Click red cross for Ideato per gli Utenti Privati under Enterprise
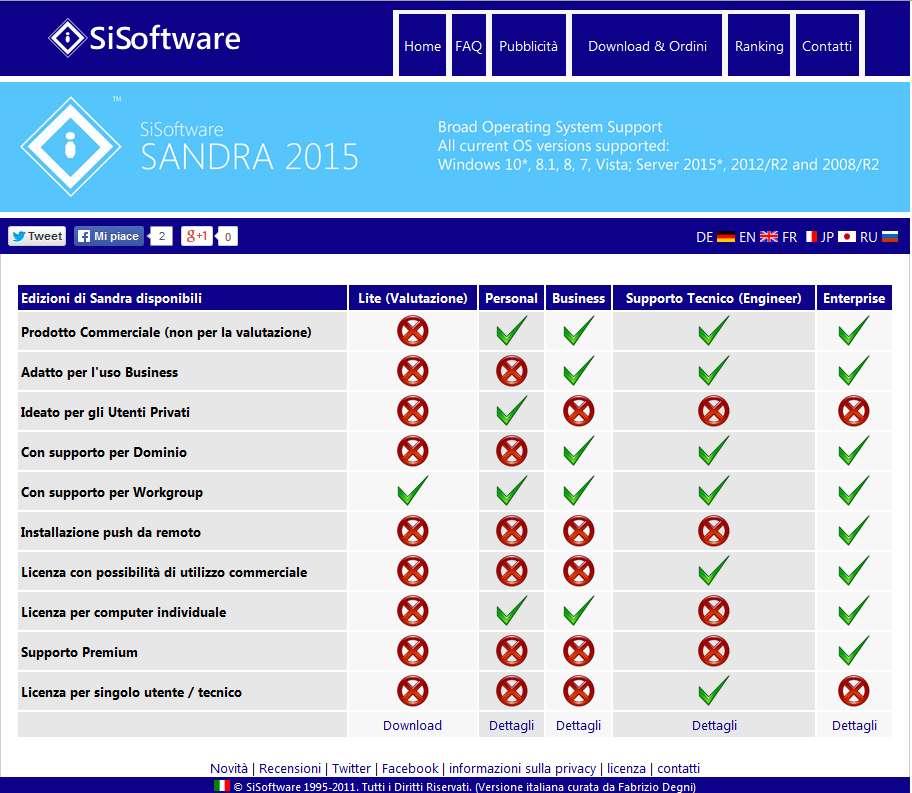The height and width of the screenshot is (793, 912). (854, 411)
